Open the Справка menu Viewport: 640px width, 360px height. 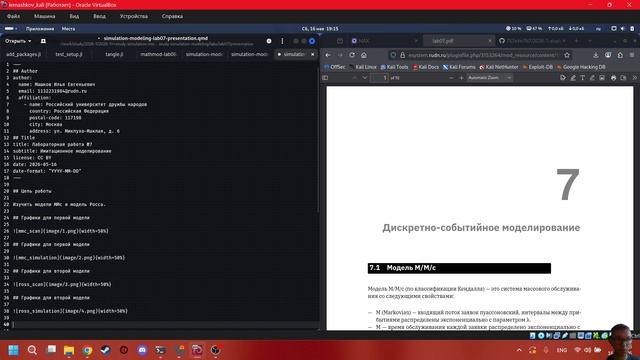(x=172, y=16)
